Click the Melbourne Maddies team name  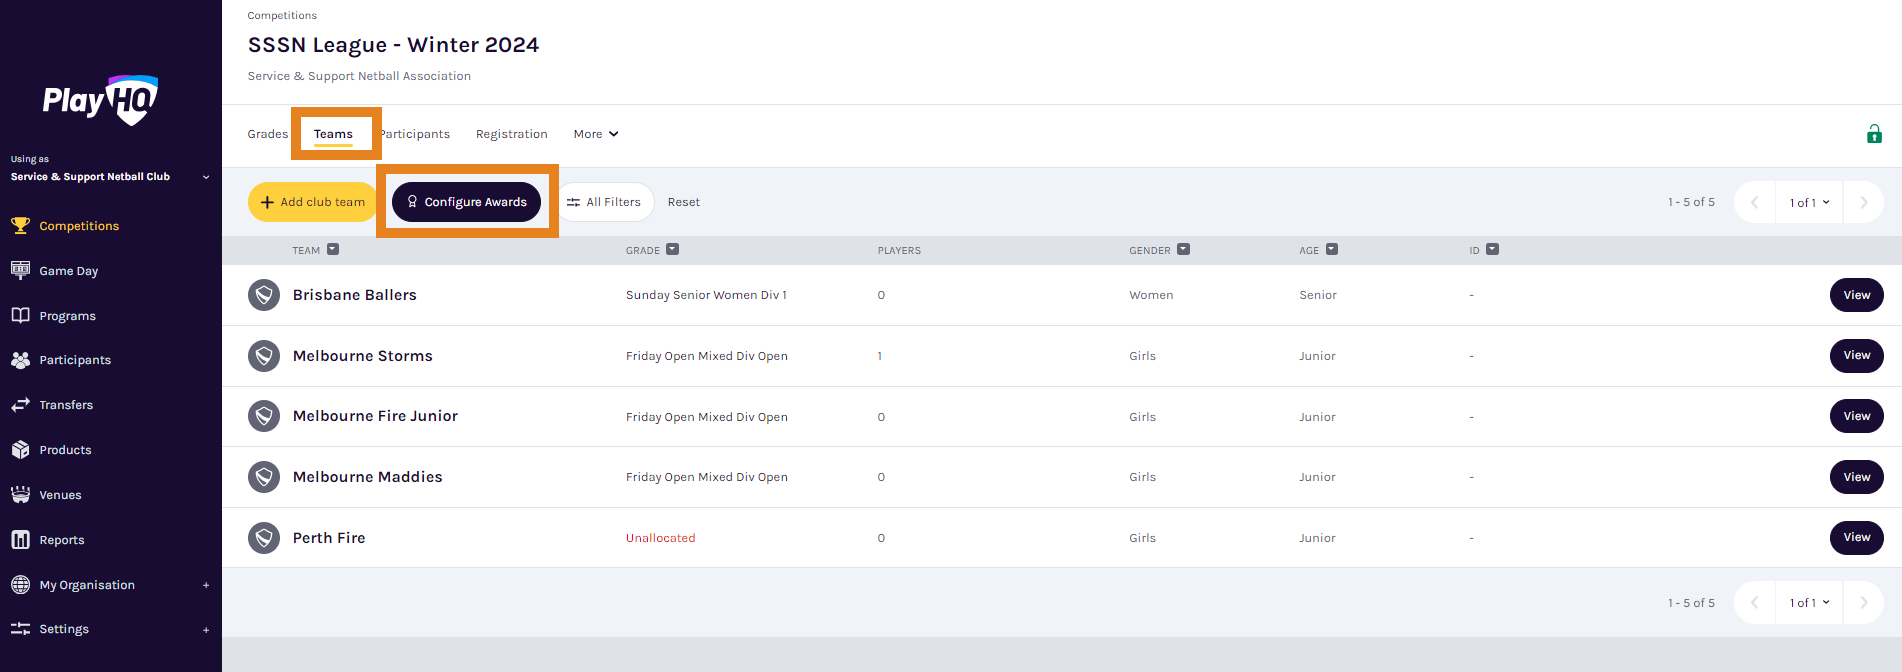368,477
